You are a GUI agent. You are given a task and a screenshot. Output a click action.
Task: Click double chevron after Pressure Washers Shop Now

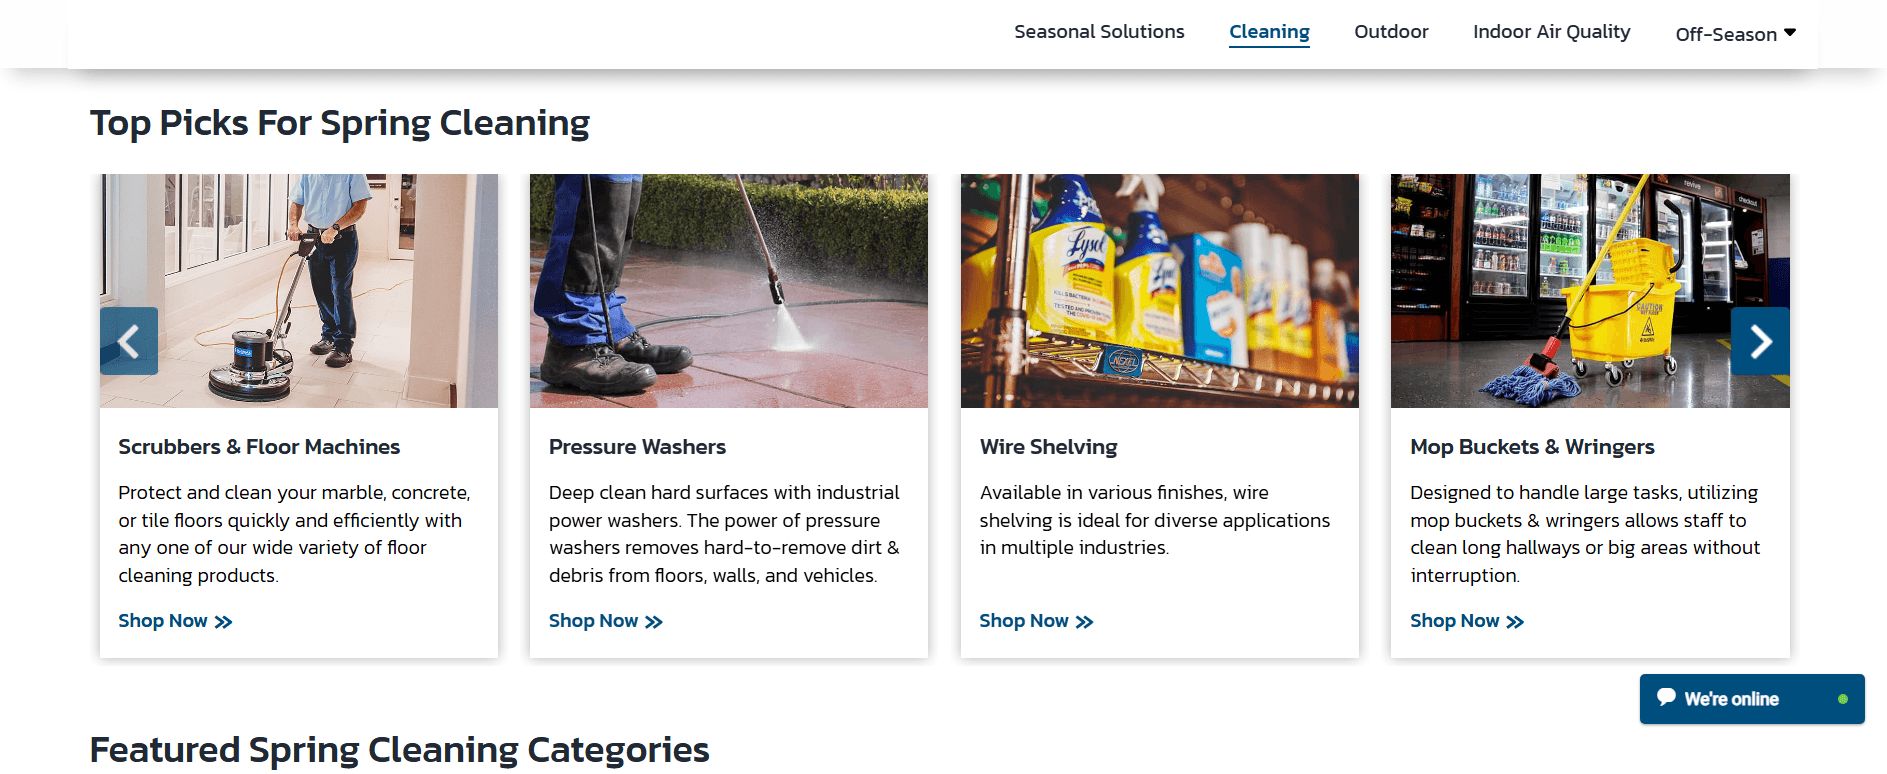pyautogui.click(x=654, y=622)
